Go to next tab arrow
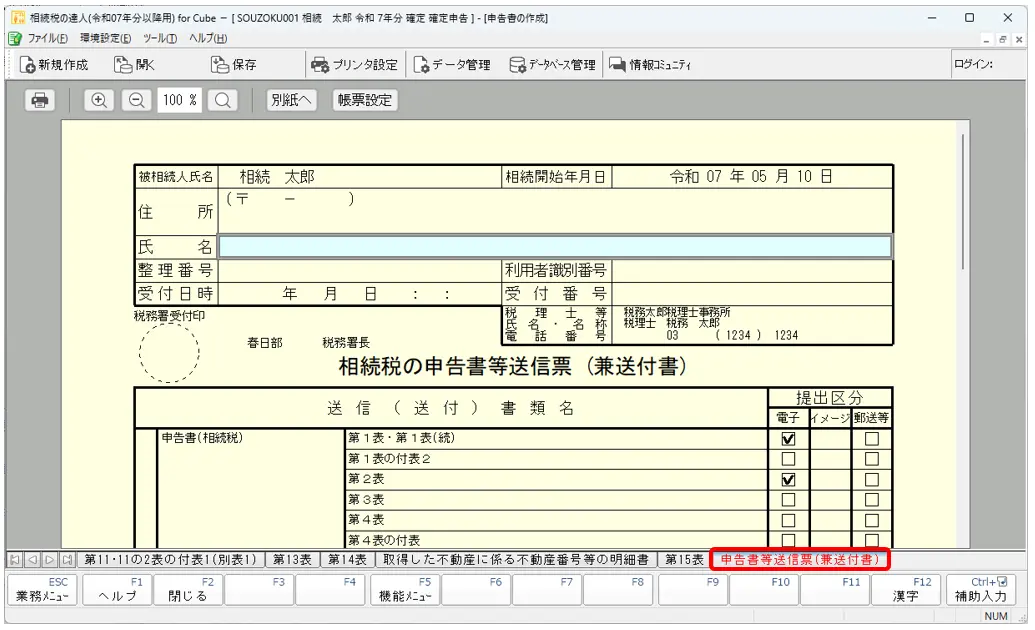Image resolution: width=1035 pixels, height=630 pixels. [x=50, y=560]
